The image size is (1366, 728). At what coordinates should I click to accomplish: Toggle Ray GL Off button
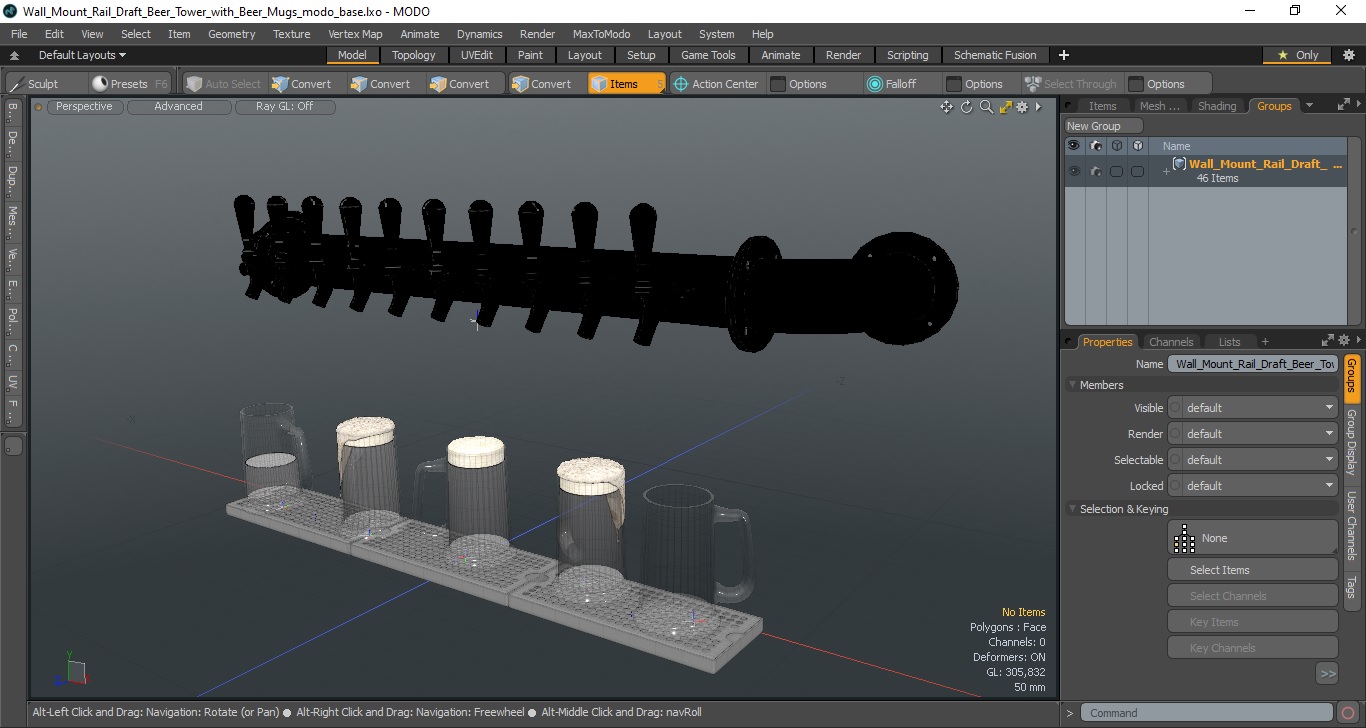[284, 107]
